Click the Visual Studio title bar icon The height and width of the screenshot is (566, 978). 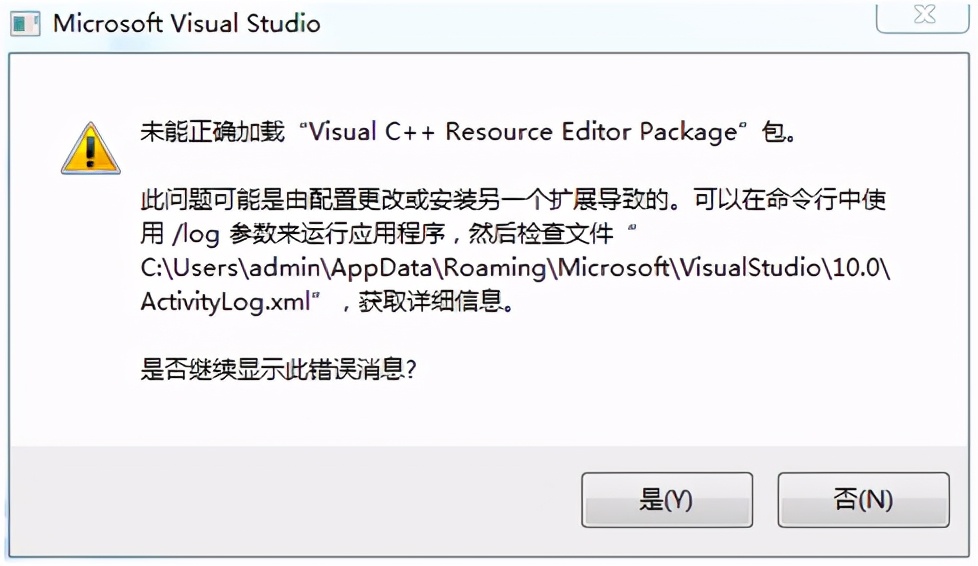click(x=26, y=24)
